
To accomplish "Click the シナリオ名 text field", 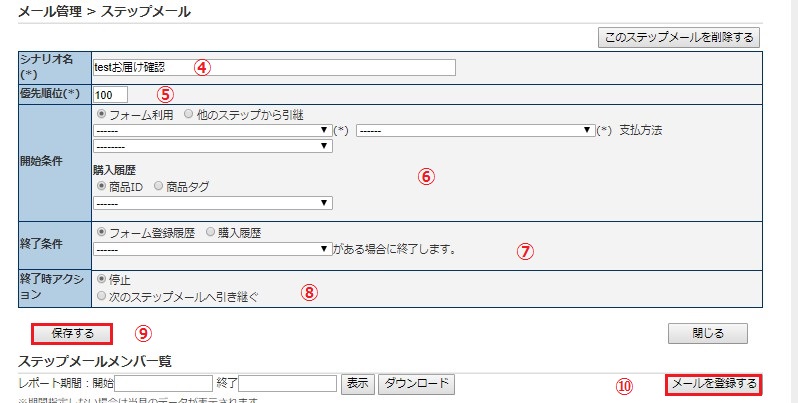I will pos(273,67).
